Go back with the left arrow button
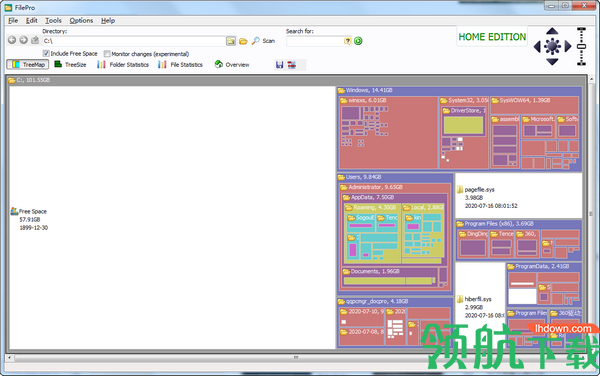The height and width of the screenshot is (376, 600). tap(12, 40)
